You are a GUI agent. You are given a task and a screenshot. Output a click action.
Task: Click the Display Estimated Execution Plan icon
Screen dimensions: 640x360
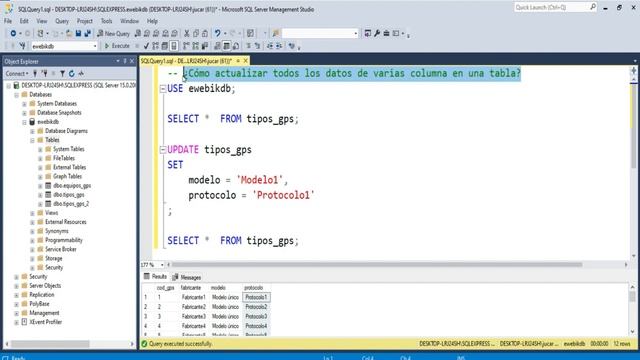pos(156,46)
